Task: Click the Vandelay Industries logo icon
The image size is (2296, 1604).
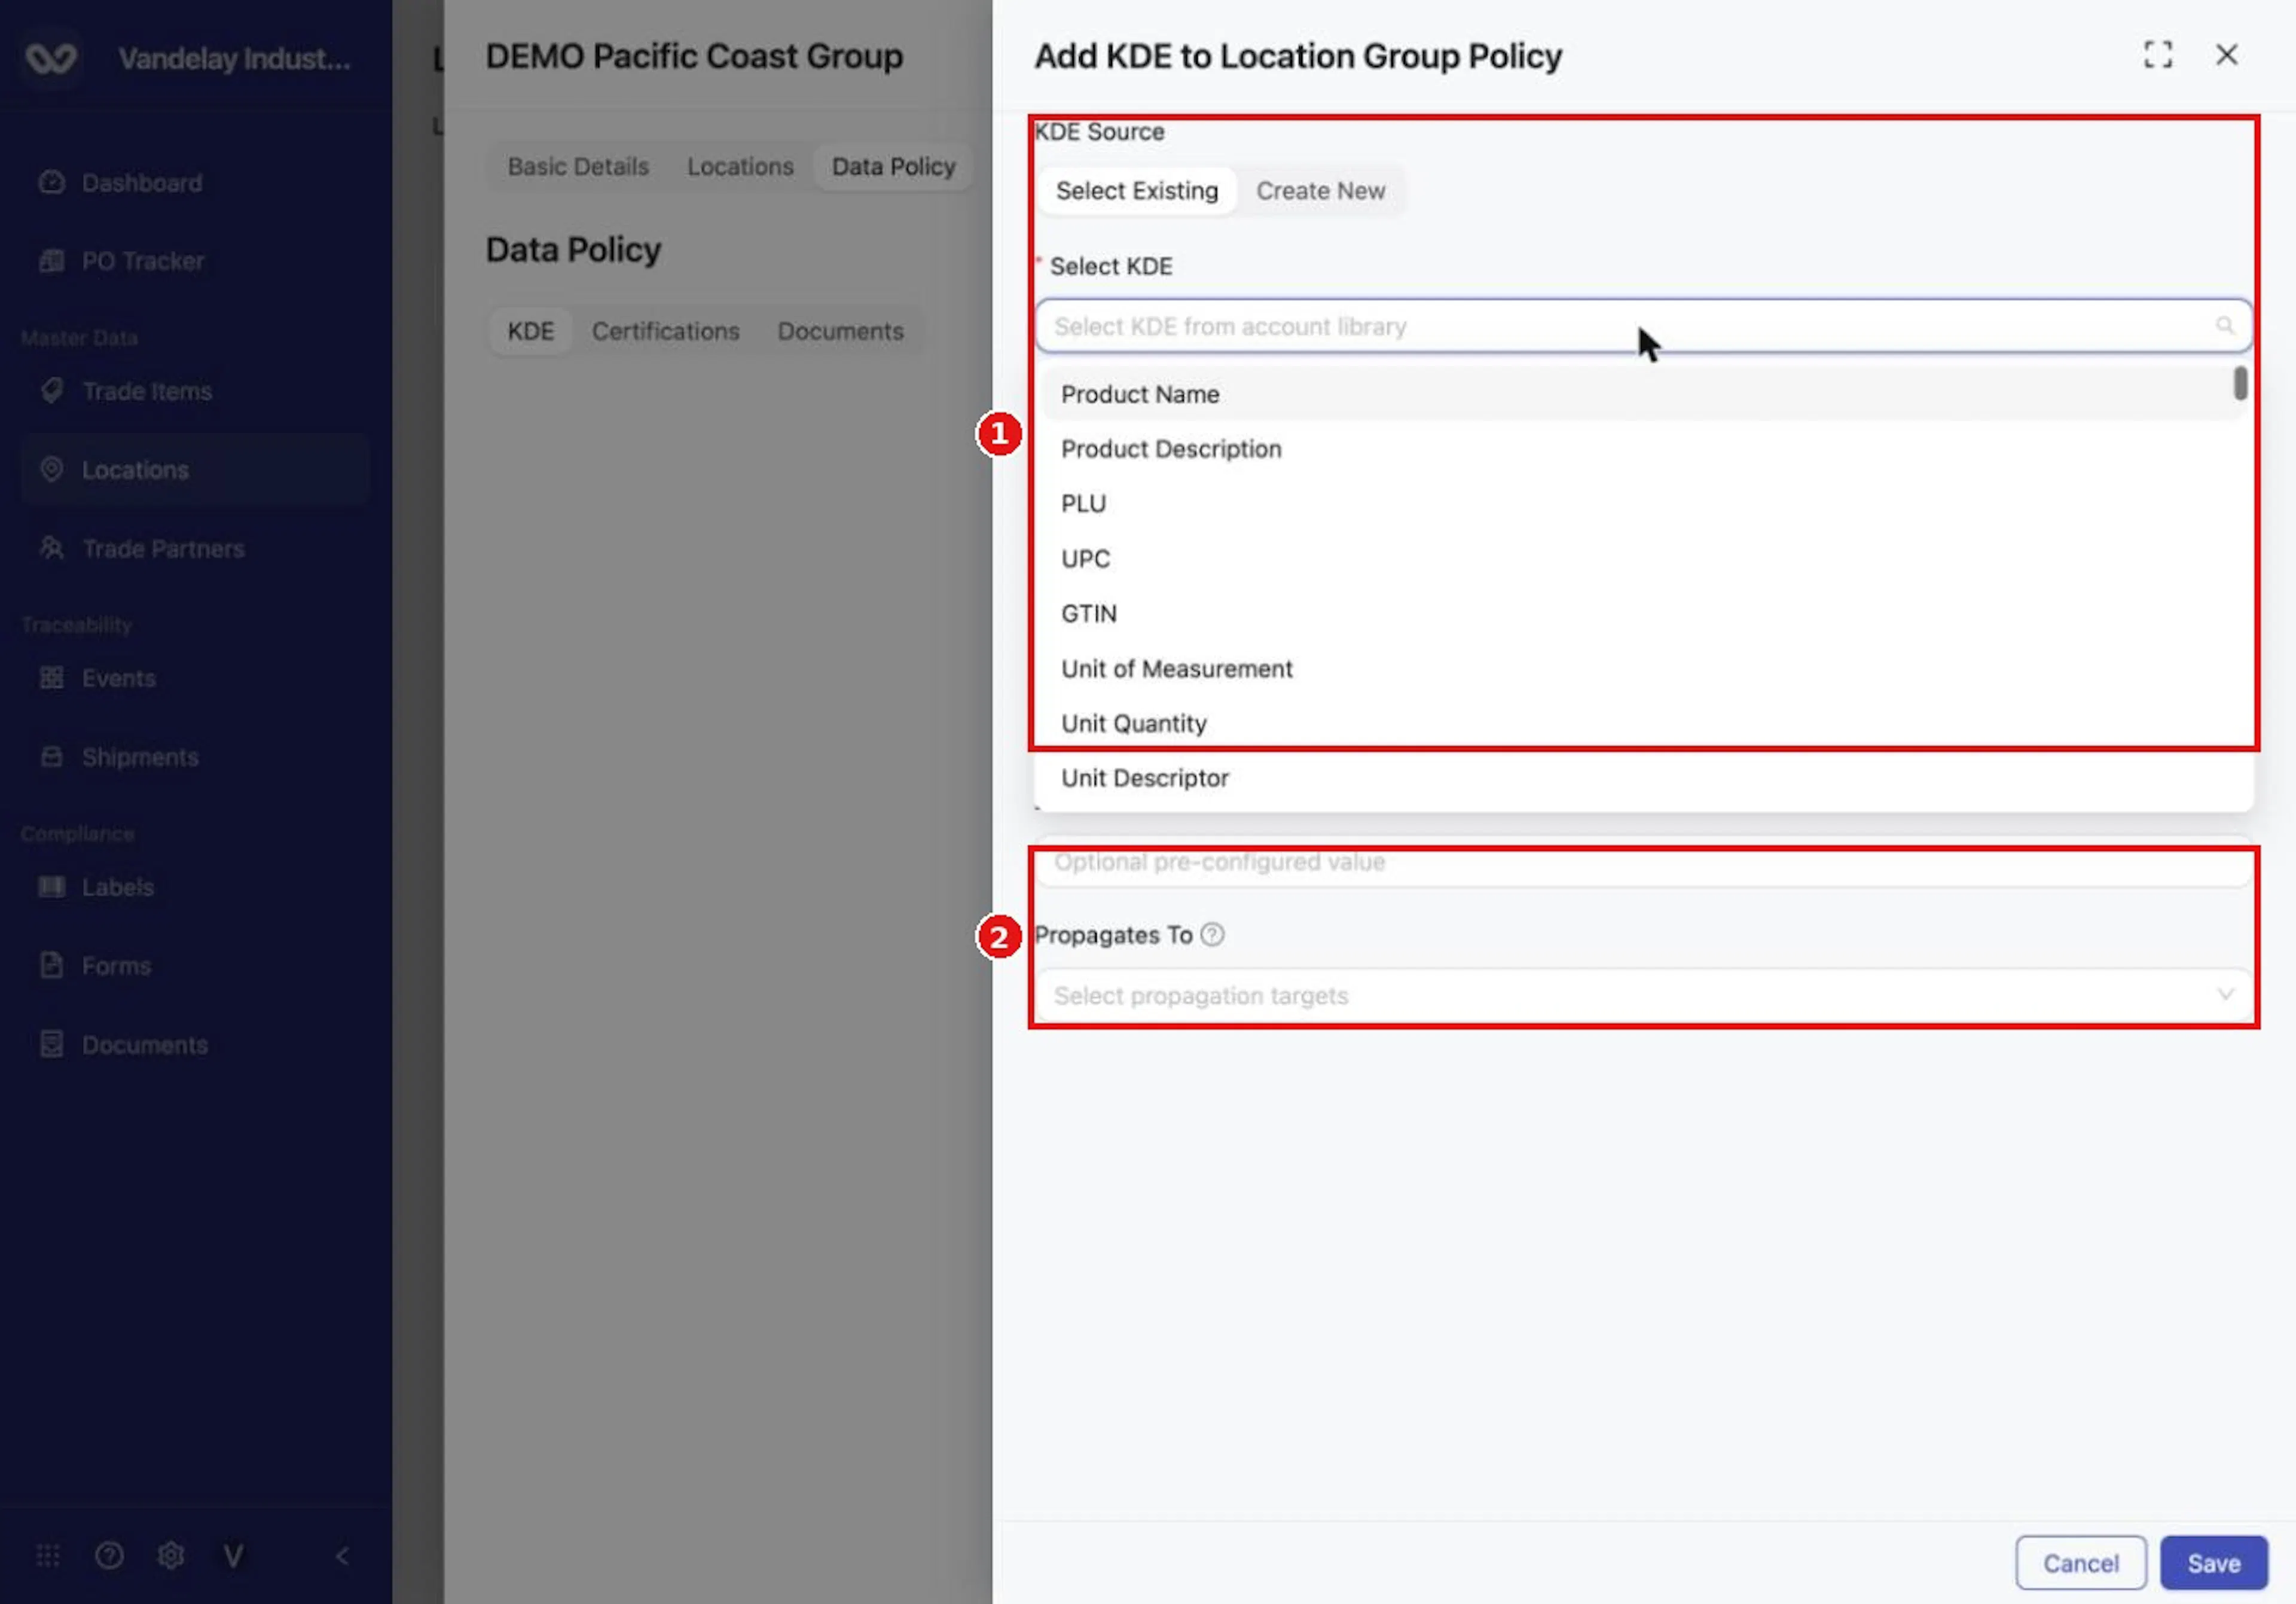Action: pyautogui.click(x=51, y=58)
